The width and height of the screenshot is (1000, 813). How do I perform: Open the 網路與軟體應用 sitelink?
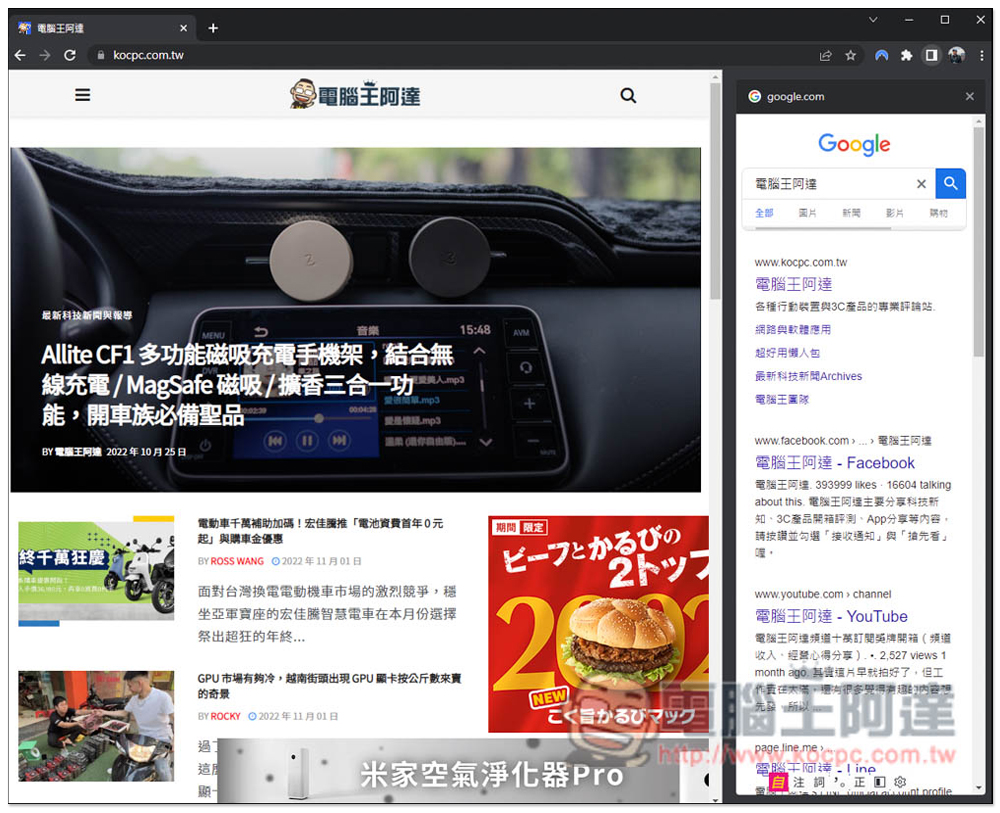(793, 330)
